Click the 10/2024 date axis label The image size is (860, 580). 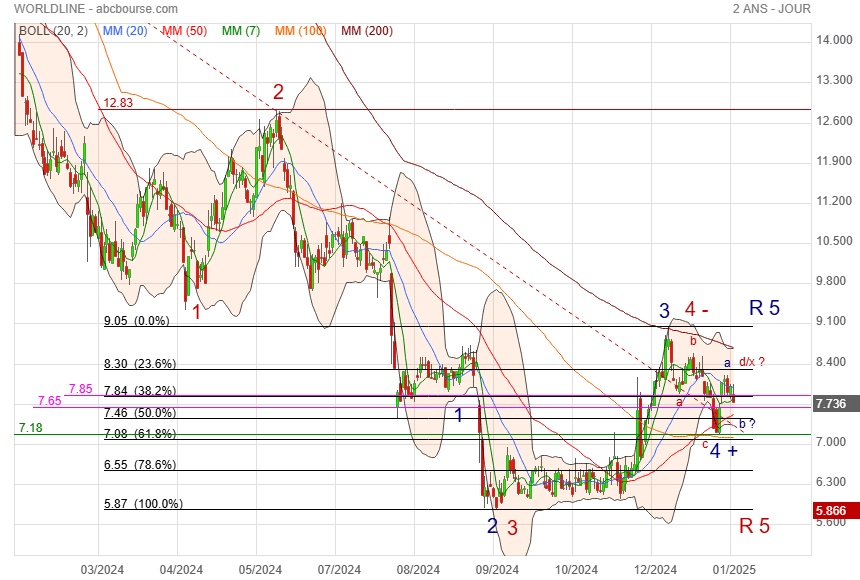point(576,570)
